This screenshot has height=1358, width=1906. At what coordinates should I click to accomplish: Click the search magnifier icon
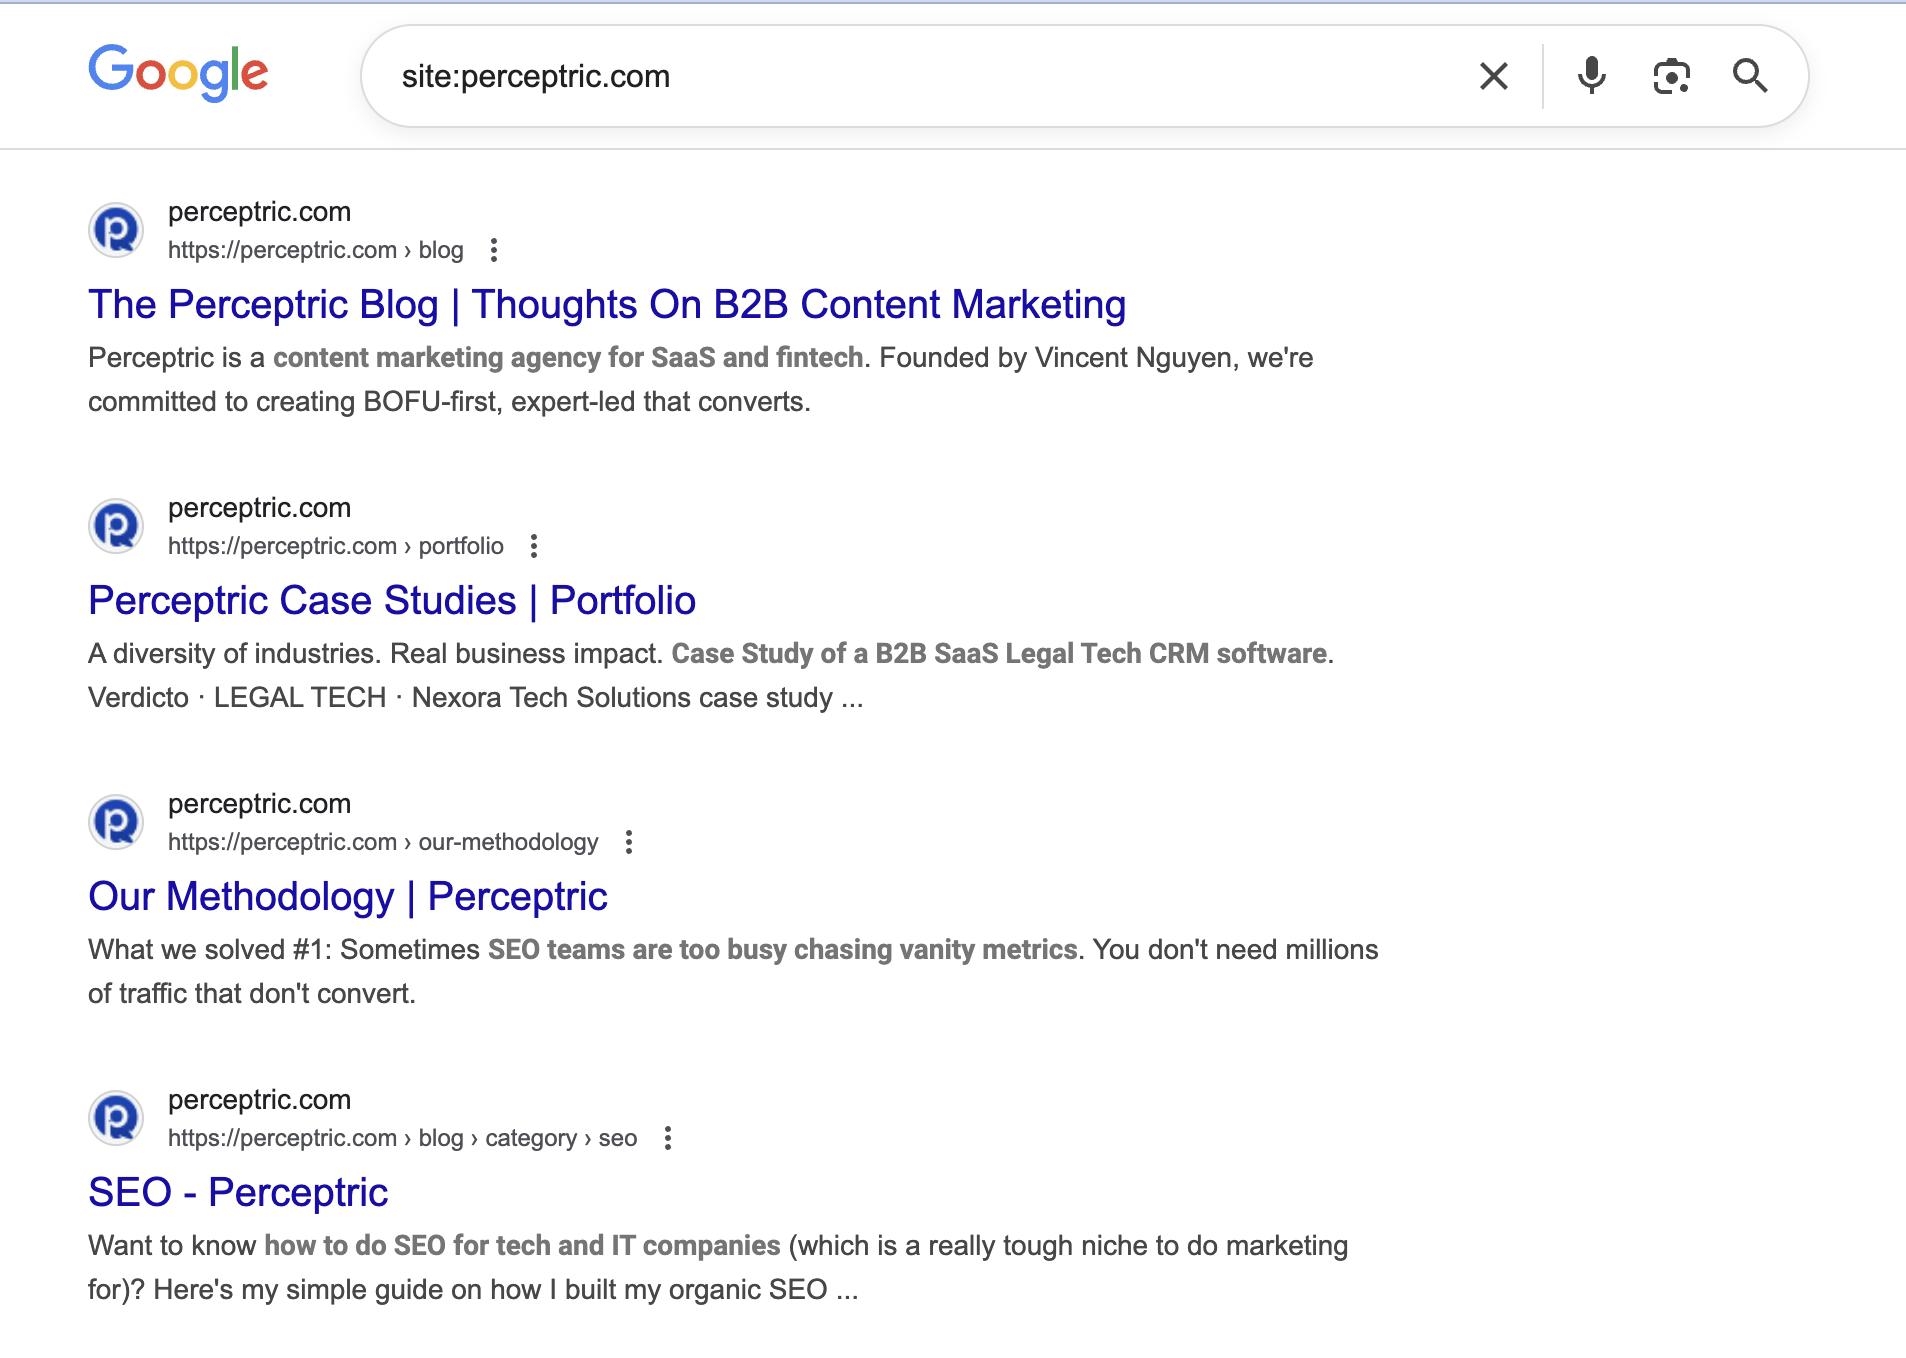click(1751, 75)
